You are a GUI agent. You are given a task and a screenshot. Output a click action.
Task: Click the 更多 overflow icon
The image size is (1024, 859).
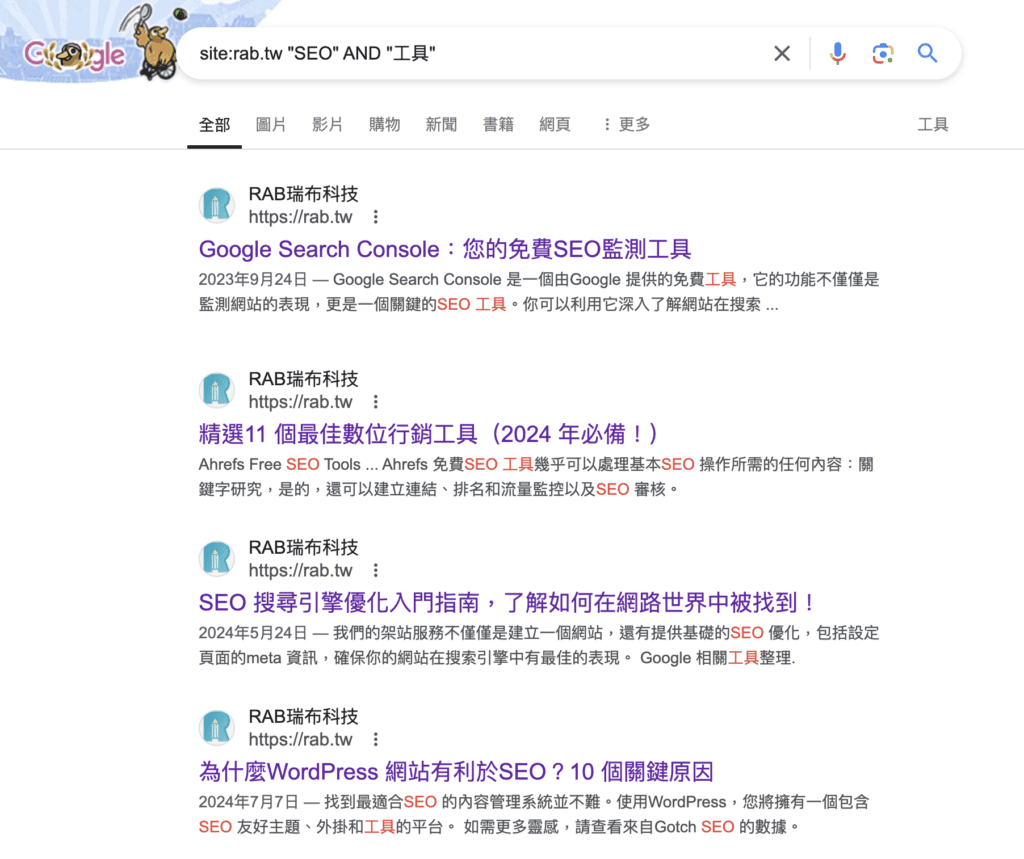pyautogui.click(x=622, y=124)
